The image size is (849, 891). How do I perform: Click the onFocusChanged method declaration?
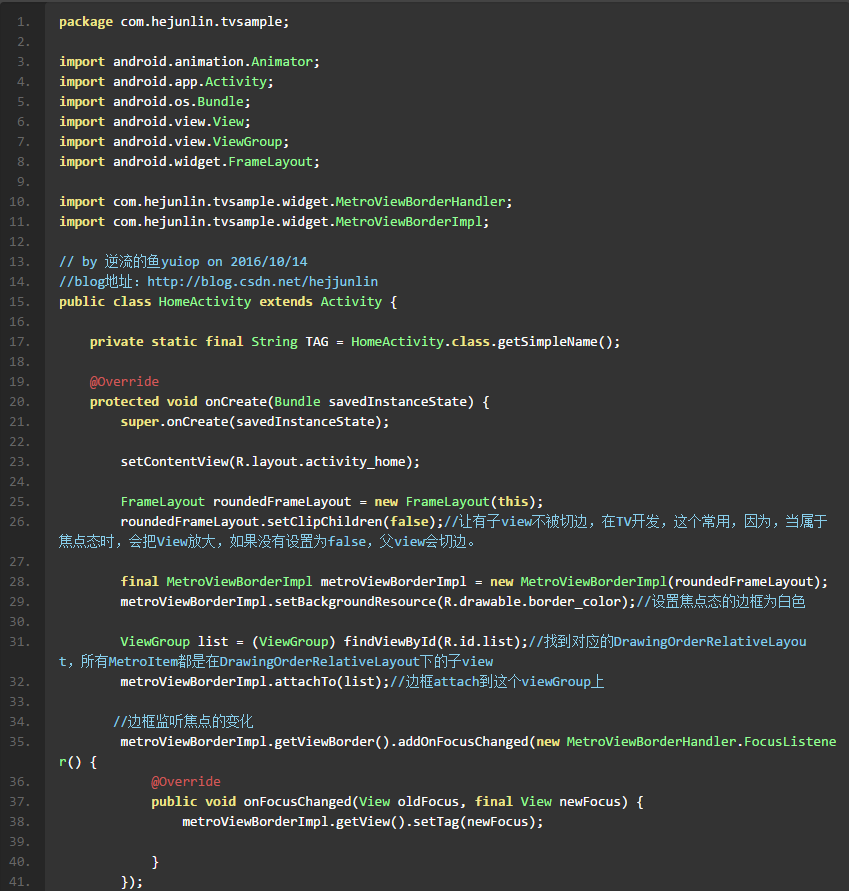click(x=297, y=802)
